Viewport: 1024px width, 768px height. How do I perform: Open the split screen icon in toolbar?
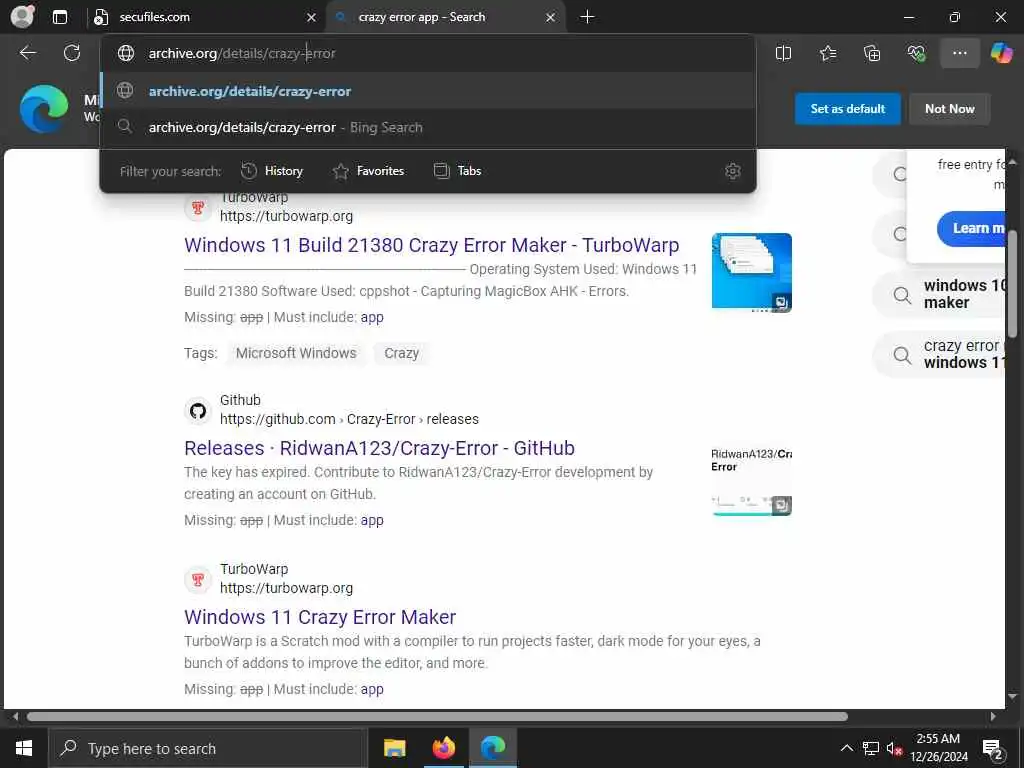(x=783, y=53)
